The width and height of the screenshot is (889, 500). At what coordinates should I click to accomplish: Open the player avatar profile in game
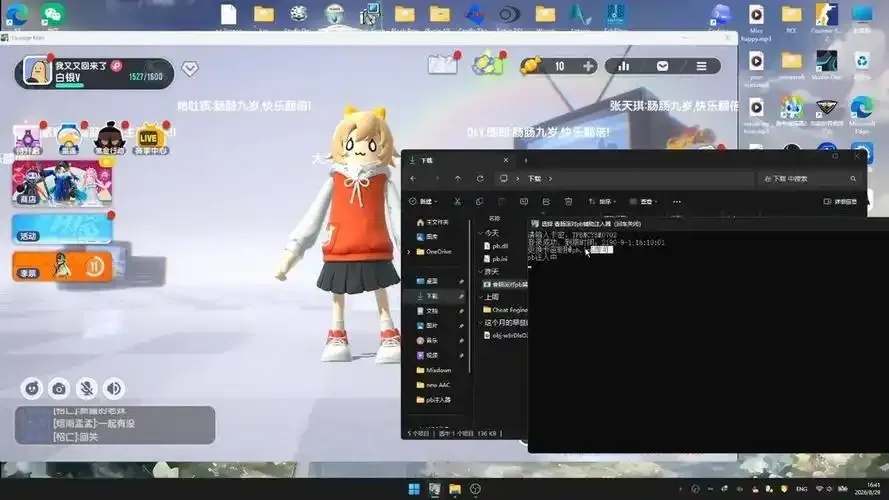pos(37,71)
